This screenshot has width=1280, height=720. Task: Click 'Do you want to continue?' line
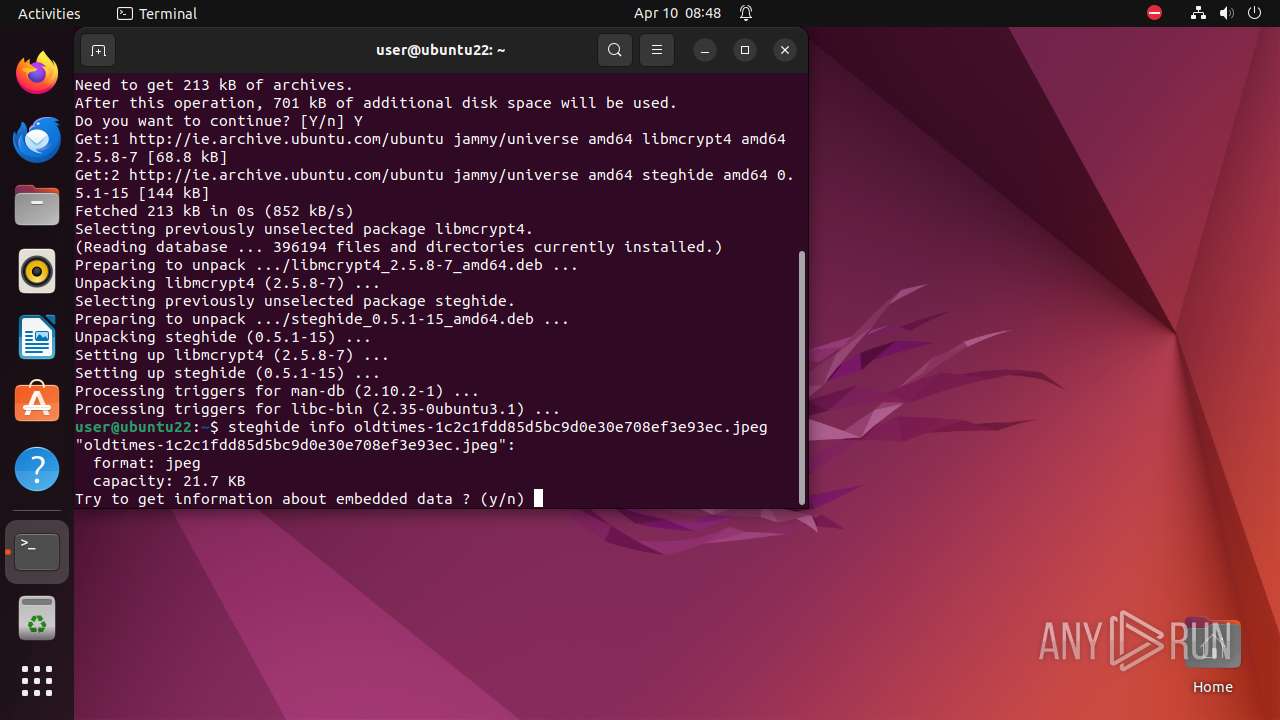coord(219,121)
